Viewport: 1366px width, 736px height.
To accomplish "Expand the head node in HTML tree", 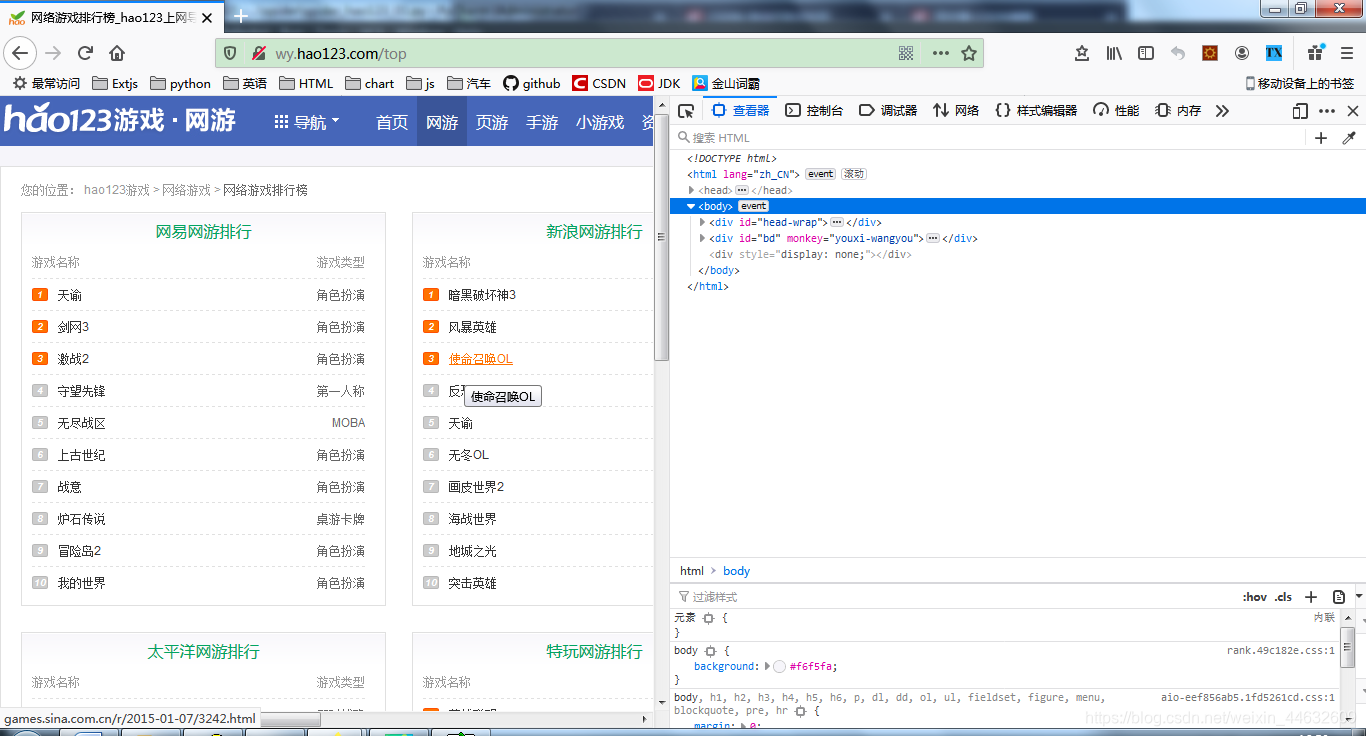I will 691,190.
